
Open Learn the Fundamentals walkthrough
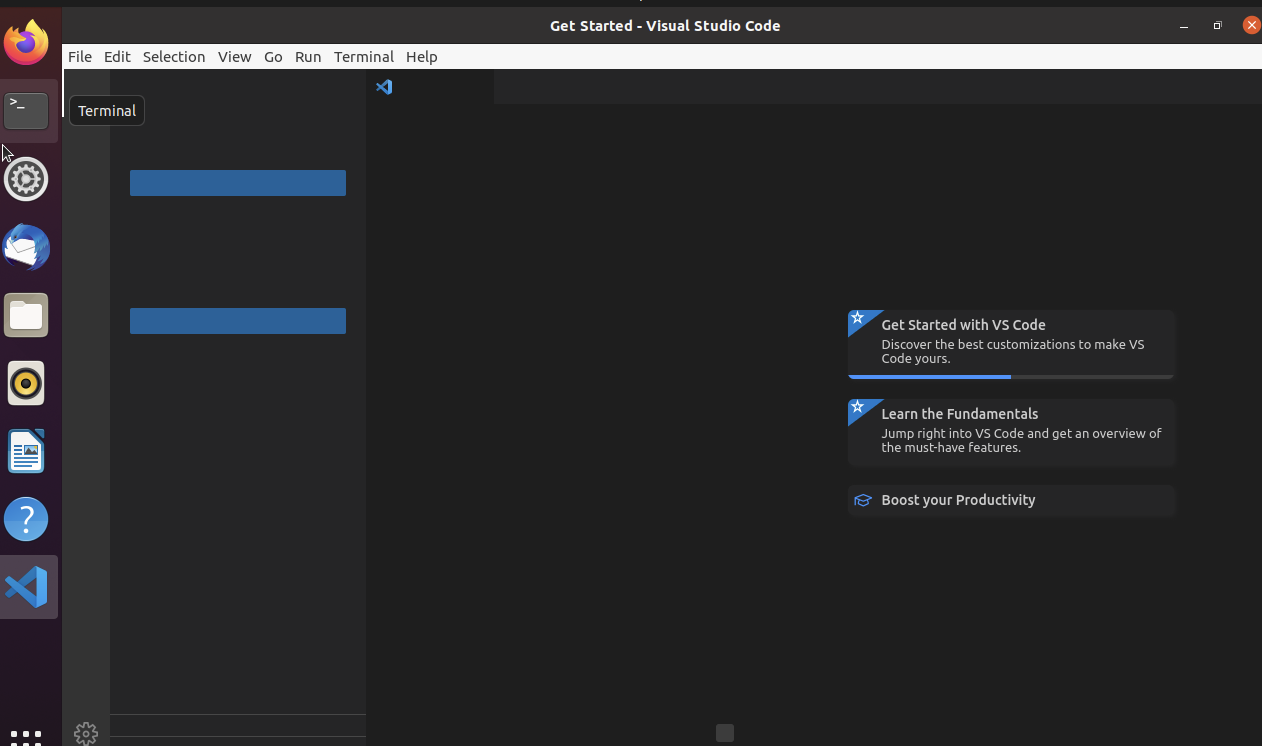(x=1011, y=433)
